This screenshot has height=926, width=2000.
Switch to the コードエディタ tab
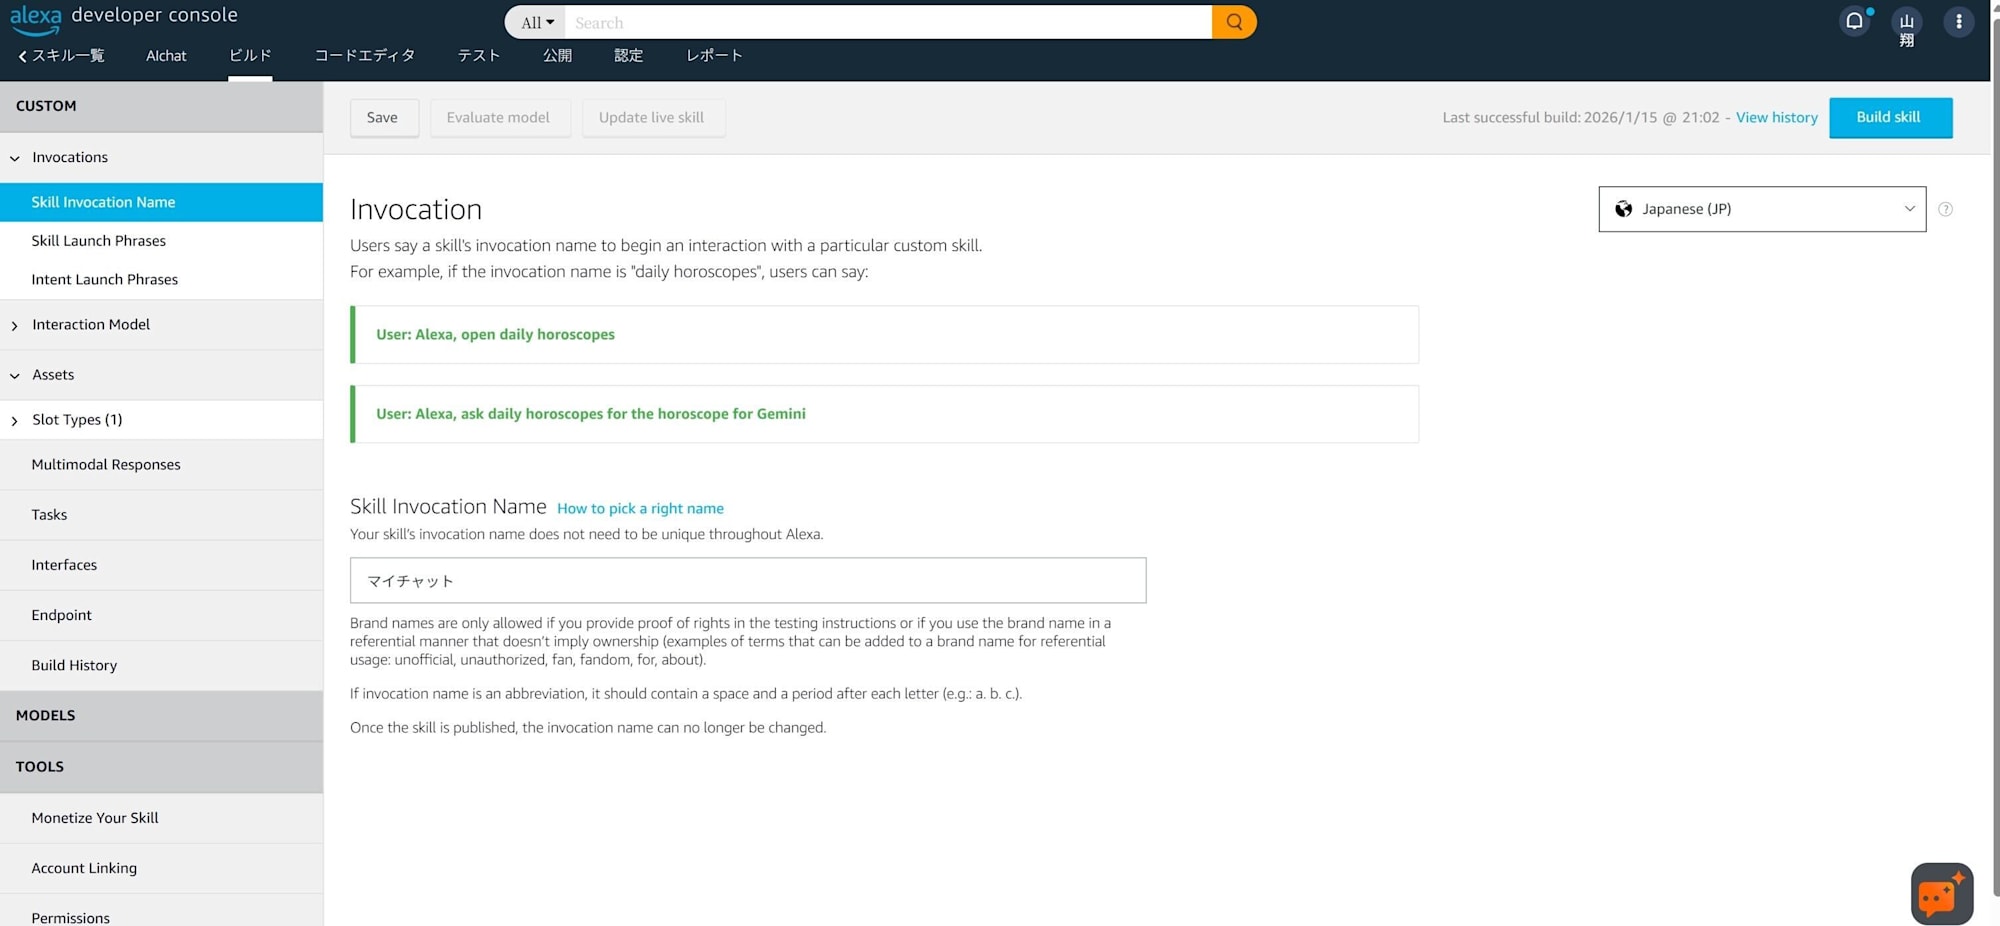[x=364, y=56]
